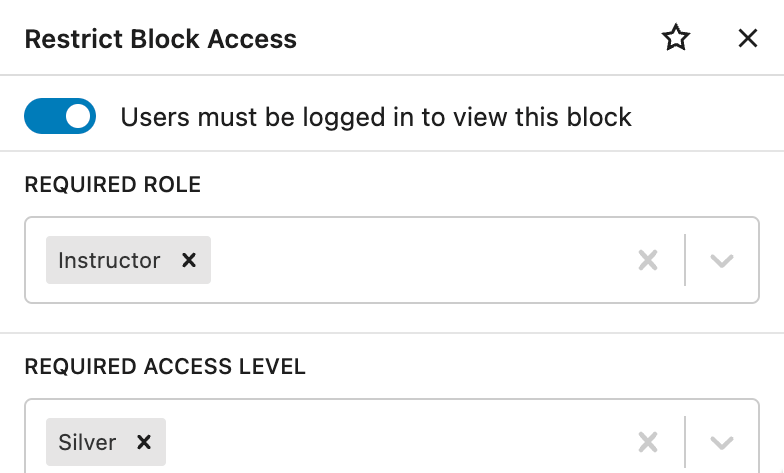Click the blue knob of the login switch
This screenshot has width=784, height=473.
pyautogui.click(x=78, y=117)
